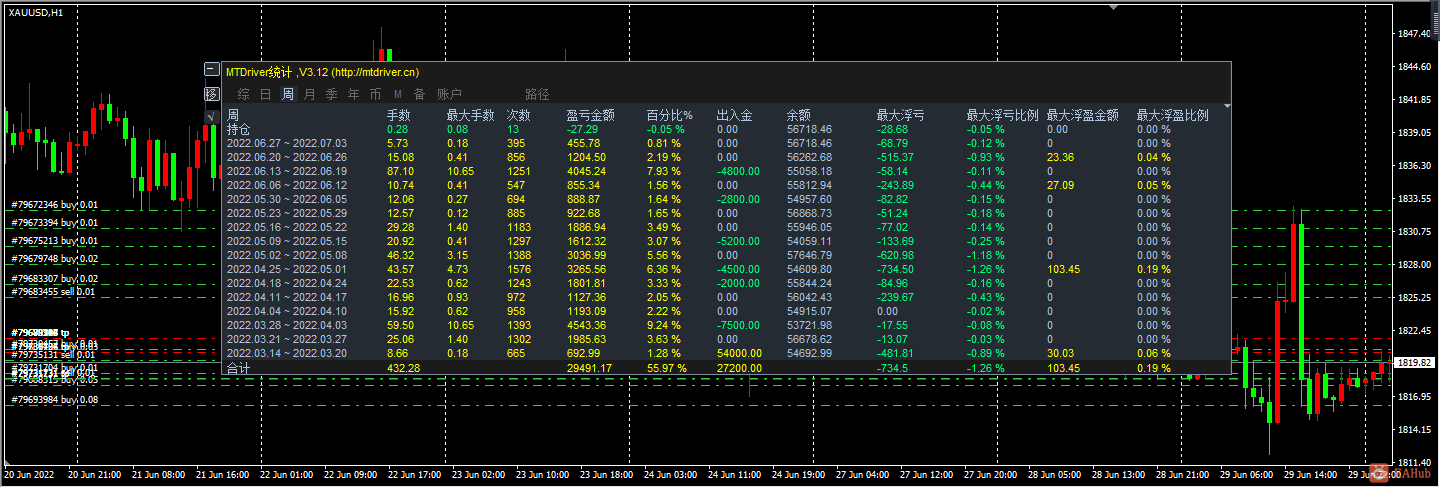Click the 最大浮亏比例 column header

(1003, 115)
